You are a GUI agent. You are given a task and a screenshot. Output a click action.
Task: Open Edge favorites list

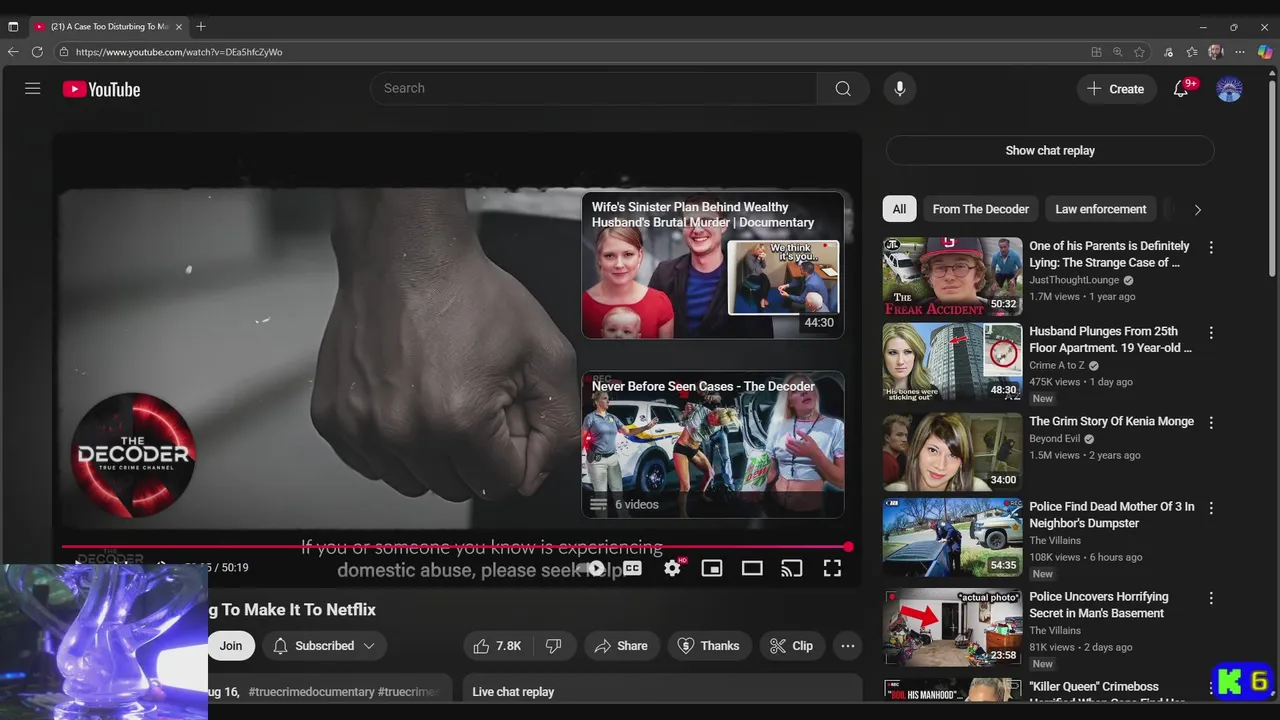pos(1192,52)
